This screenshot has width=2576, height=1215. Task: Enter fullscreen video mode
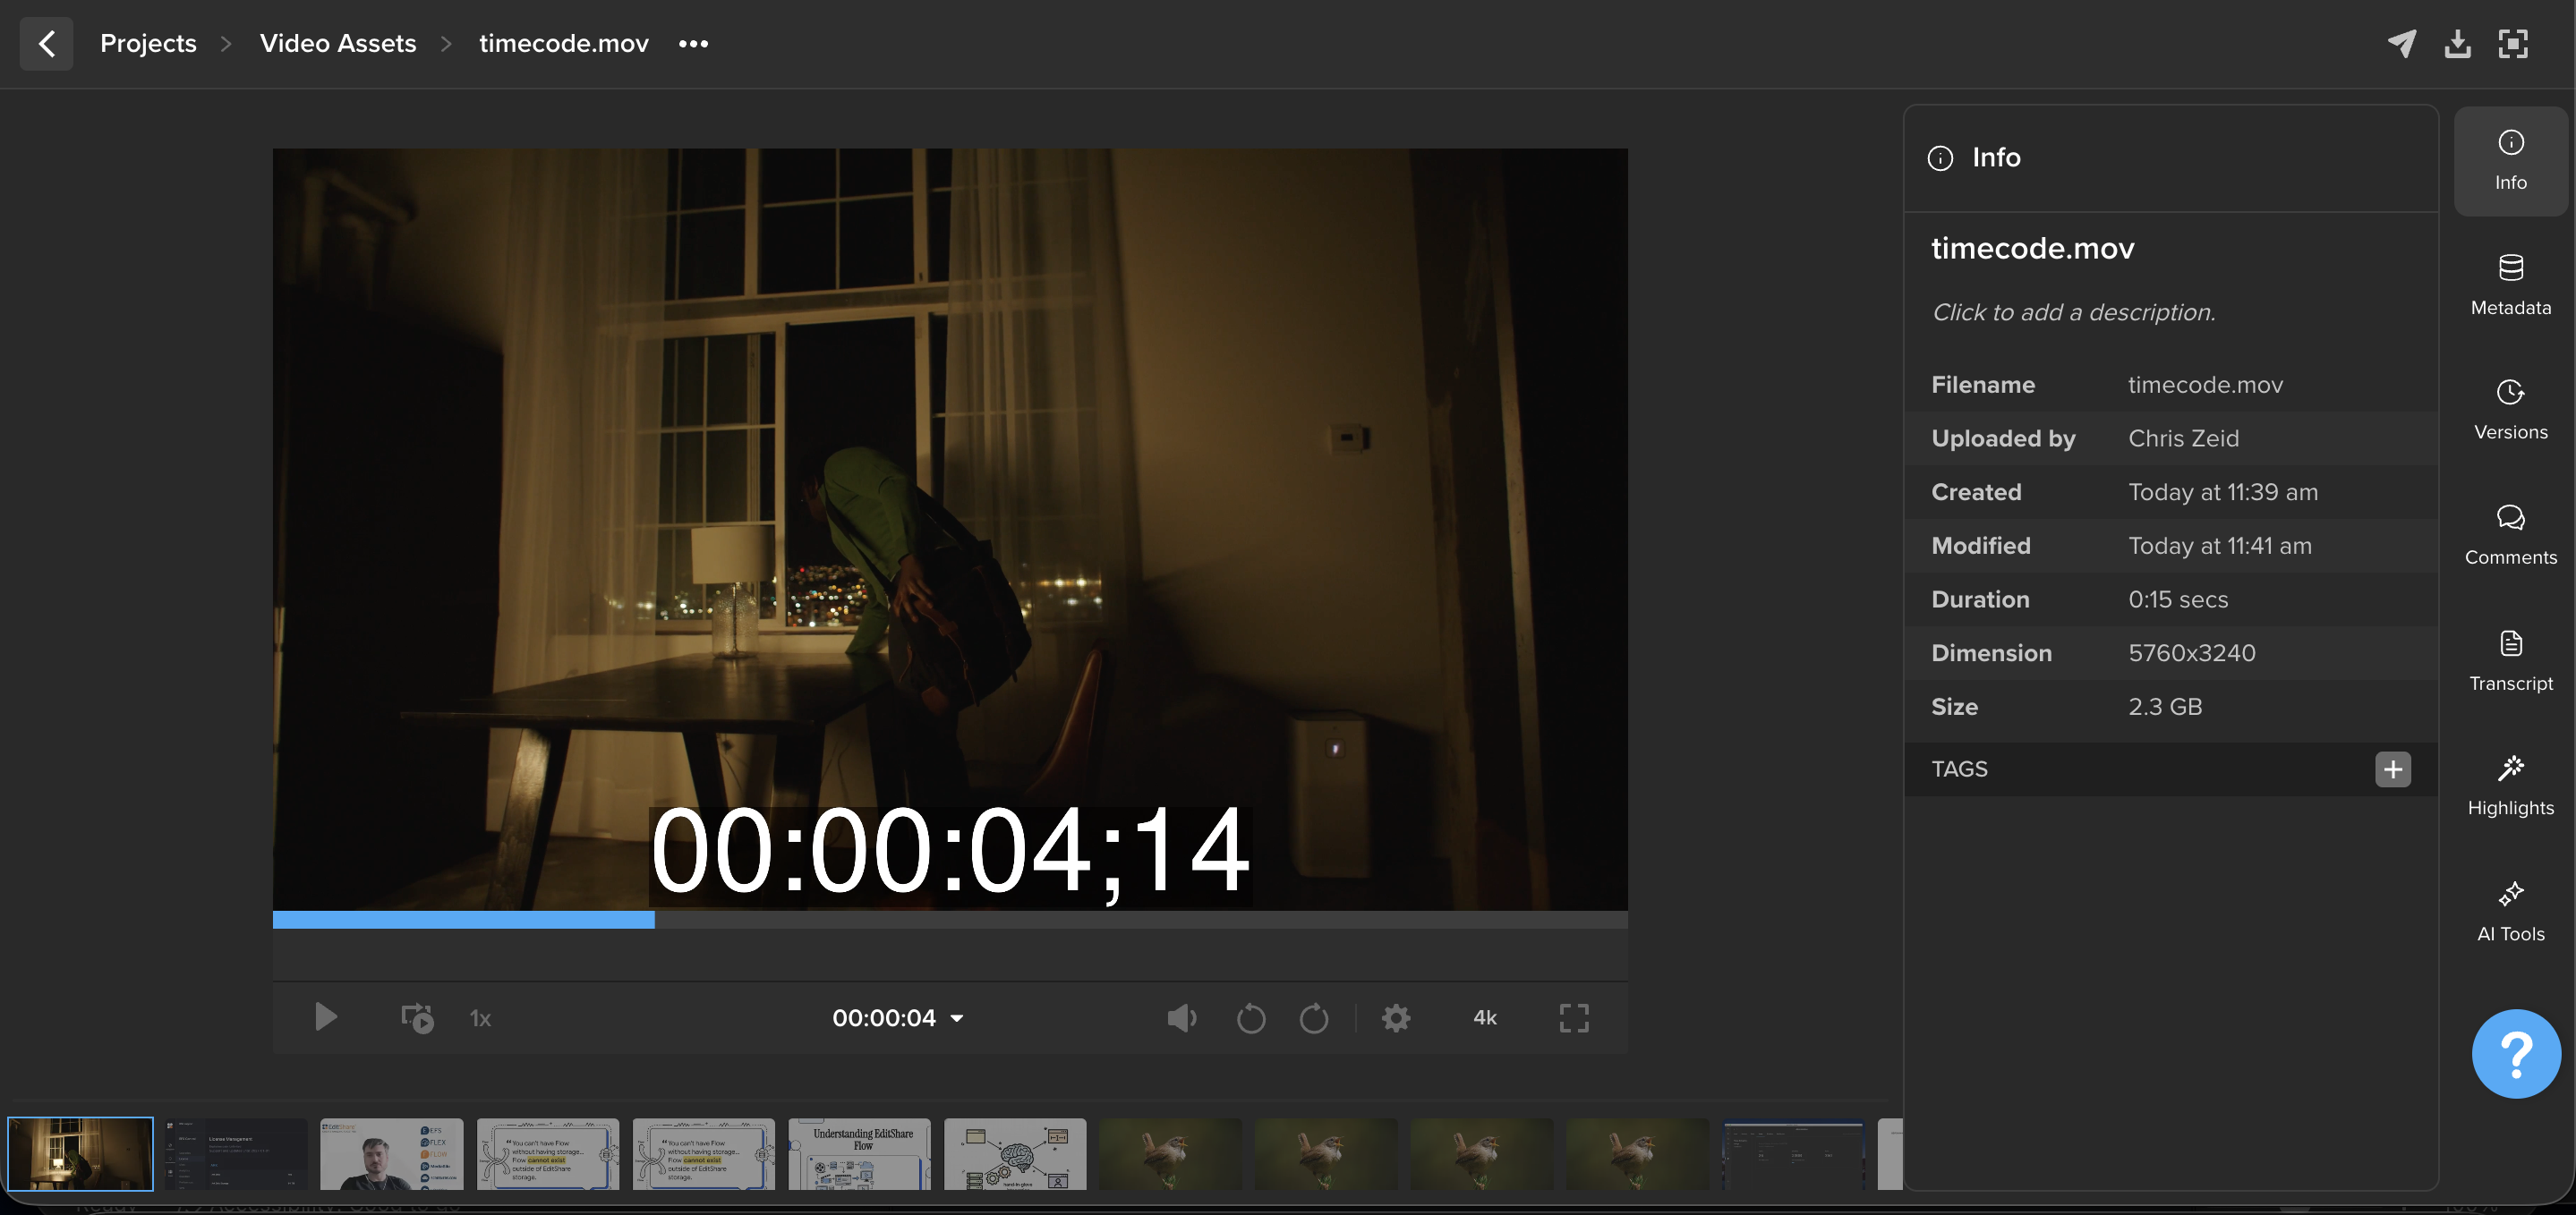coord(1574,1018)
